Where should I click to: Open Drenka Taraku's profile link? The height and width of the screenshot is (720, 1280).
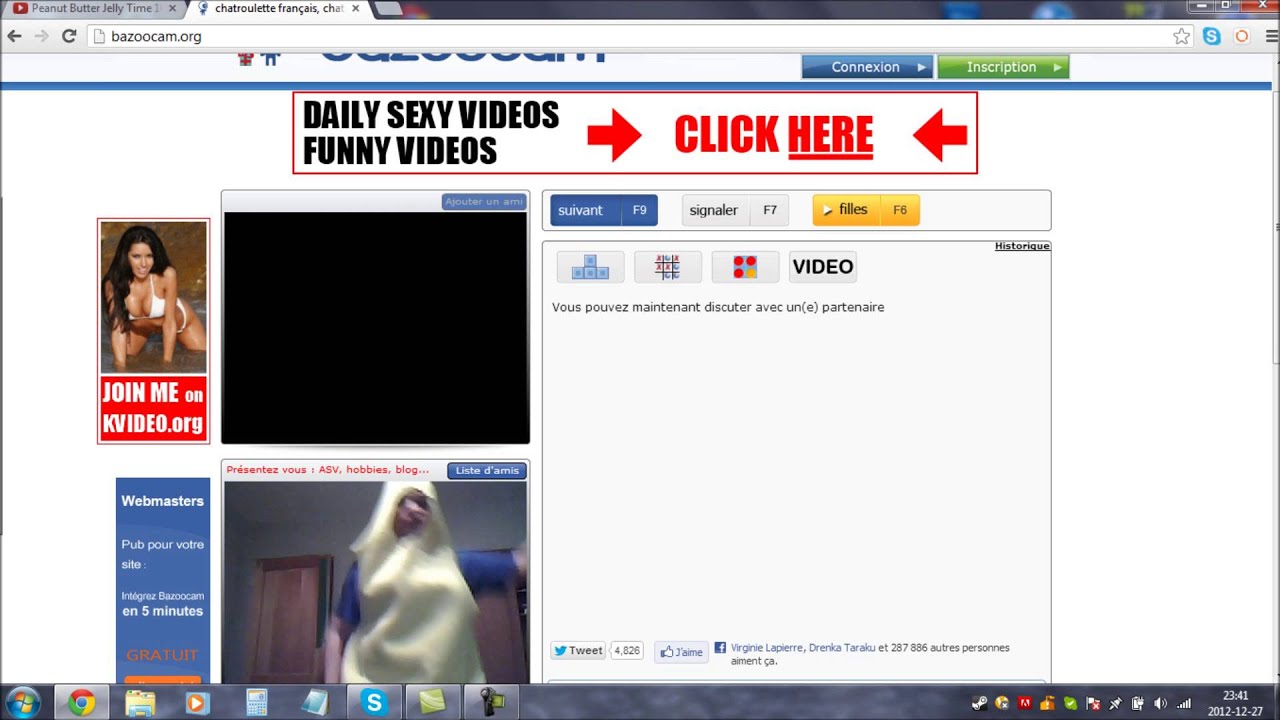tap(842, 648)
